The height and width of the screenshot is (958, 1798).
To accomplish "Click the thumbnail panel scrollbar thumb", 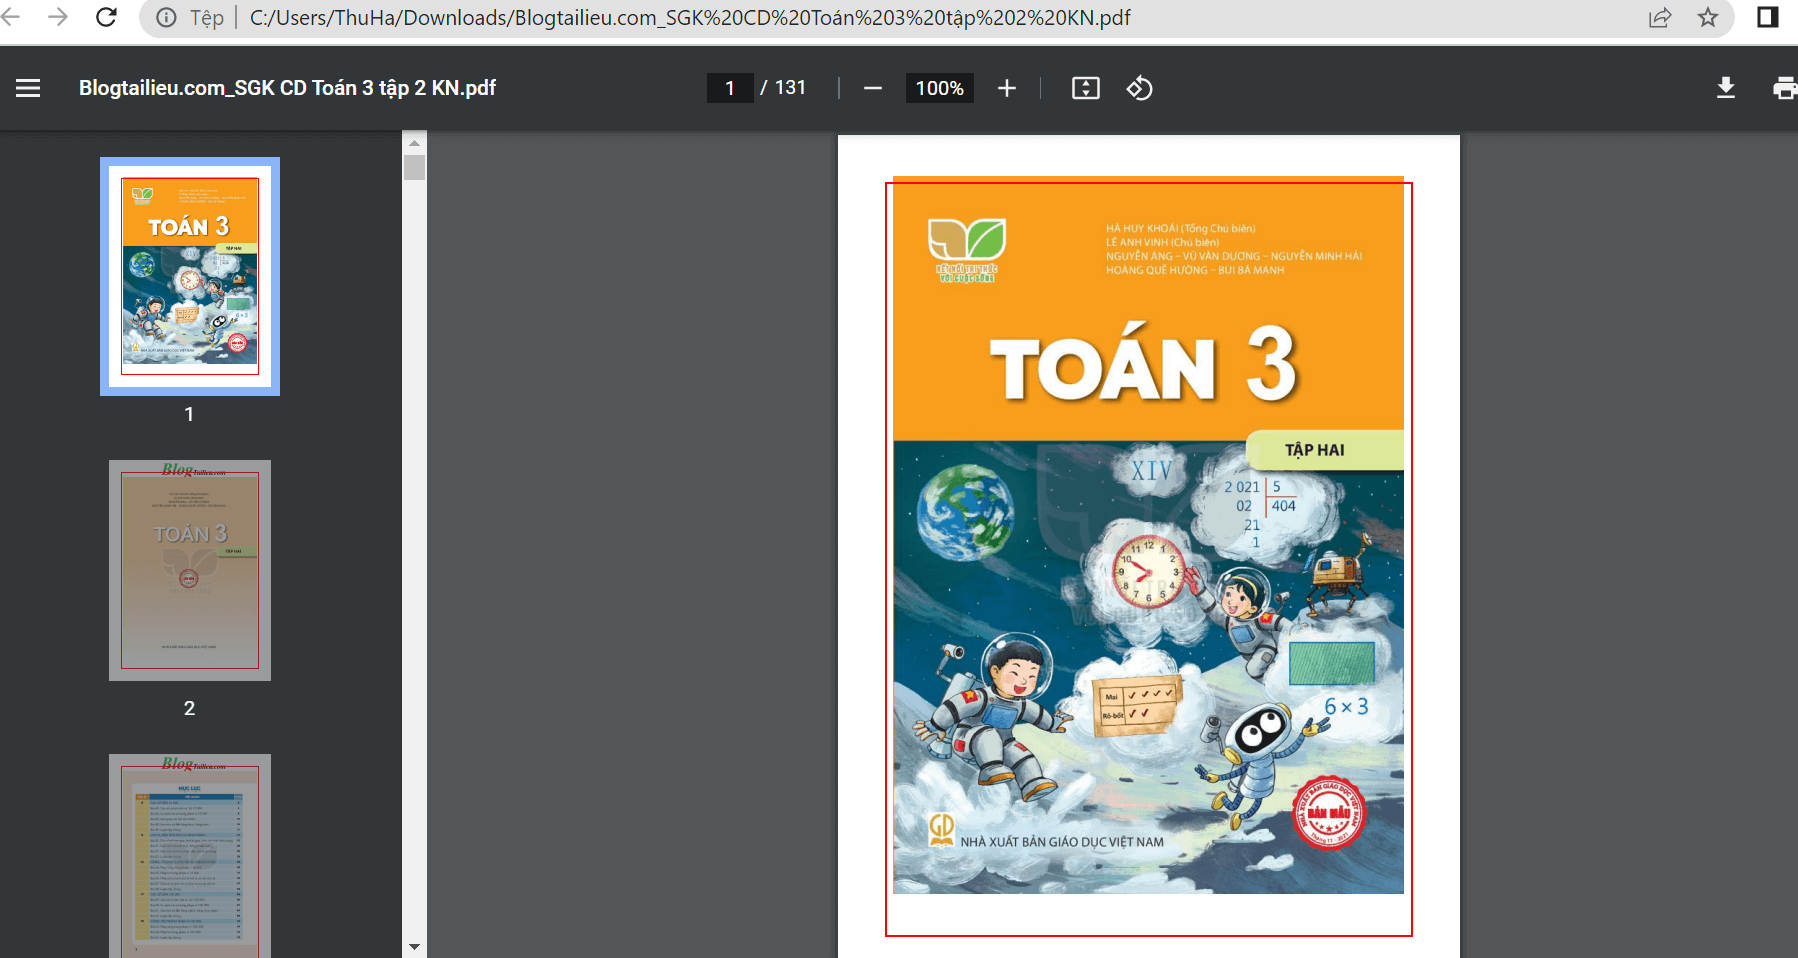I will [x=414, y=167].
